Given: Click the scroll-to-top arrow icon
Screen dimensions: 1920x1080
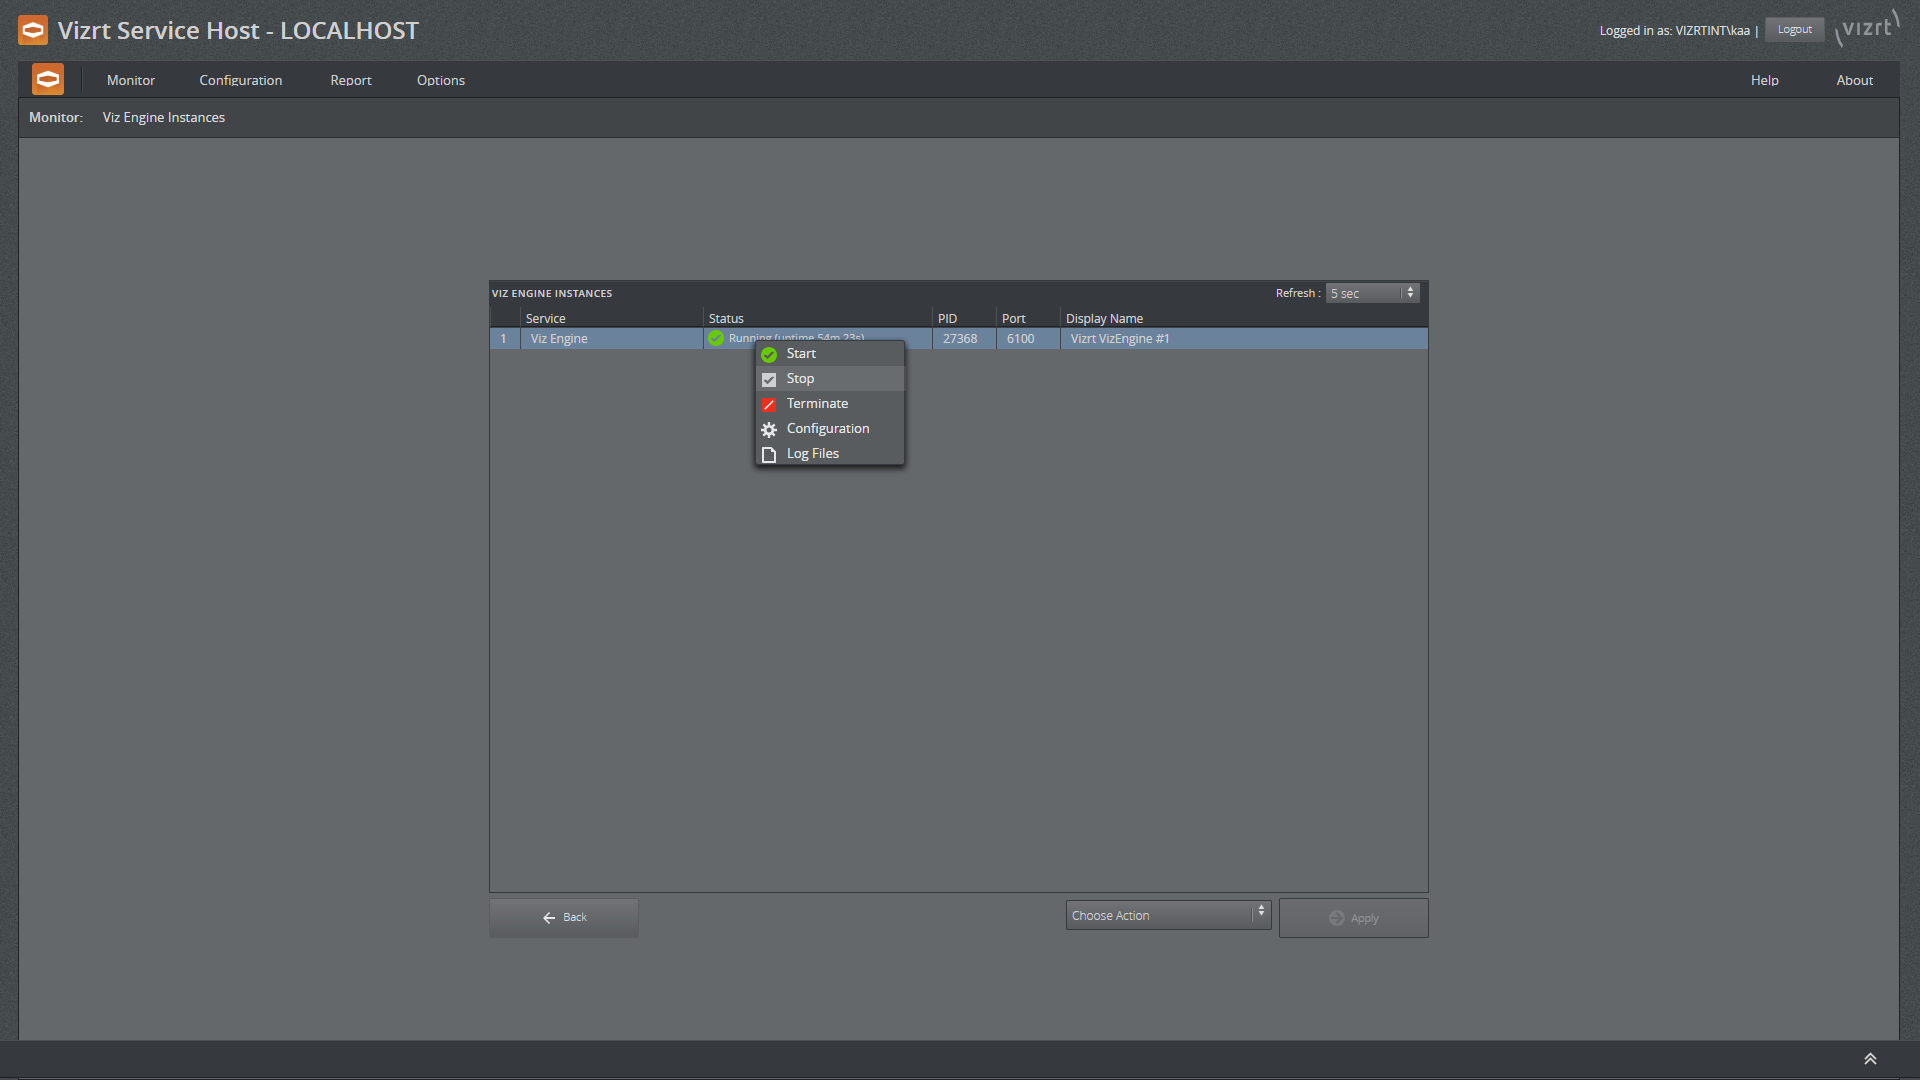Looking at the screenshot, I should click(x=1871, y=1058).
